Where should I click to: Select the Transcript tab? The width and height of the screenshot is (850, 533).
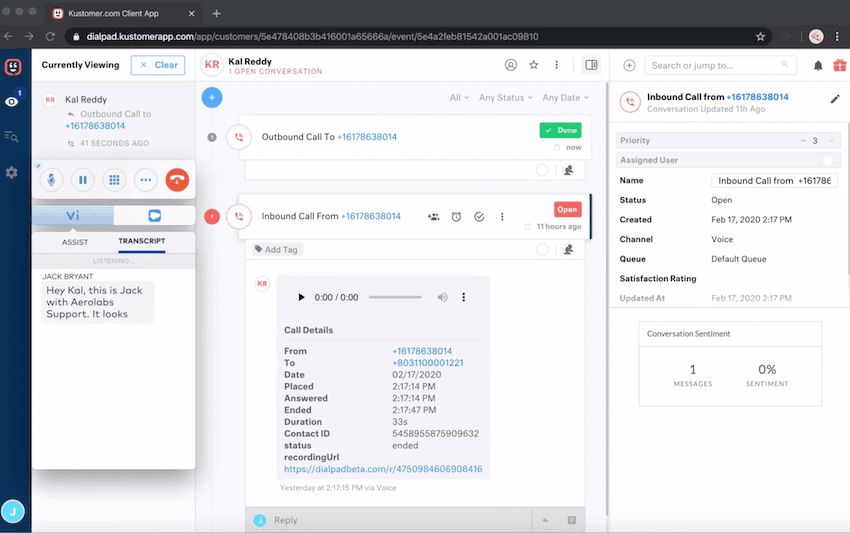pos(141,242)
